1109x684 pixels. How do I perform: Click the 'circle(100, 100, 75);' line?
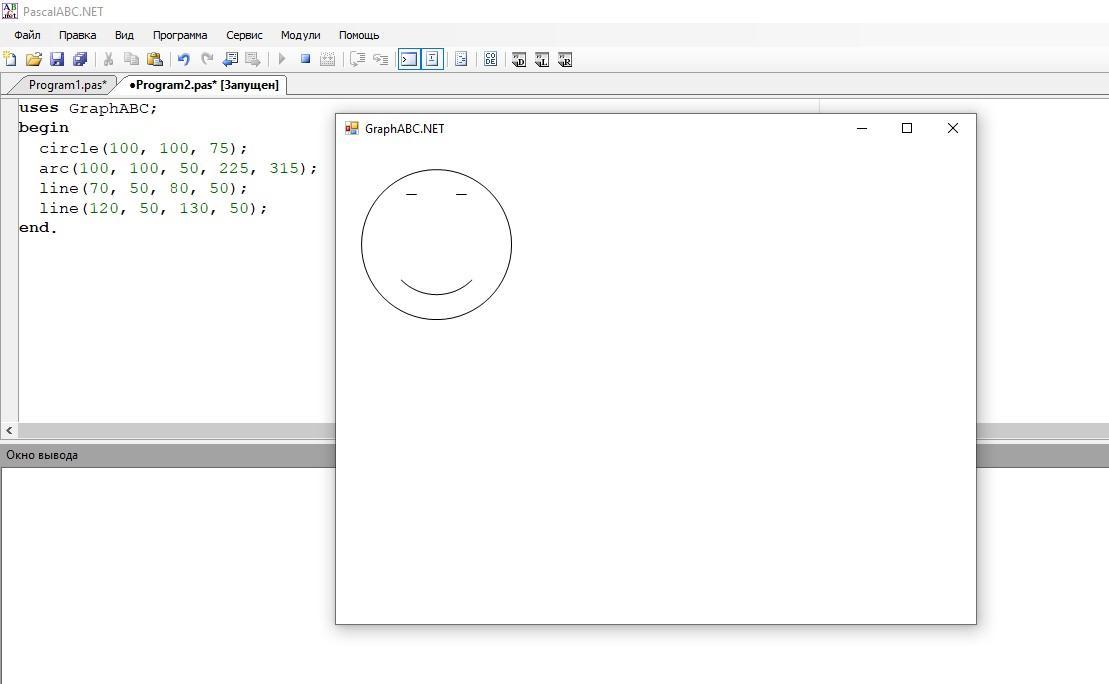click(x=144, y=148)
